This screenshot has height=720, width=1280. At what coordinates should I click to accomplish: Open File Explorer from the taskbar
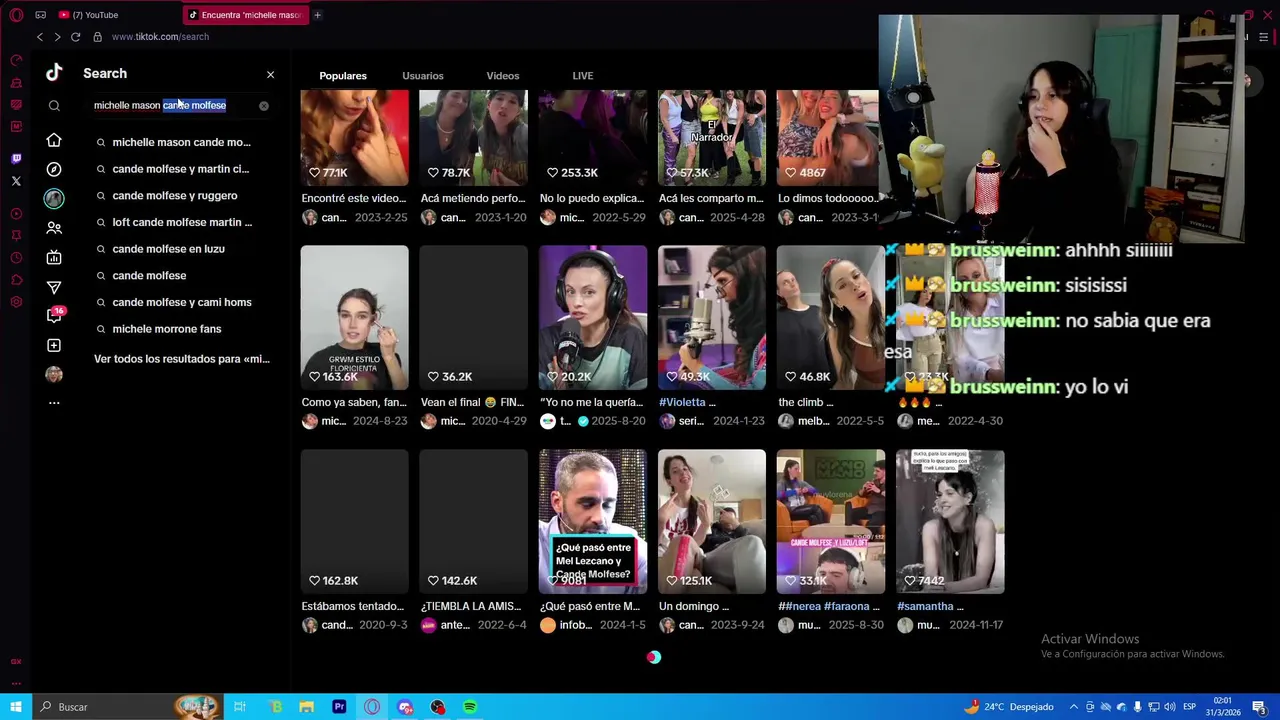point(306,707)
